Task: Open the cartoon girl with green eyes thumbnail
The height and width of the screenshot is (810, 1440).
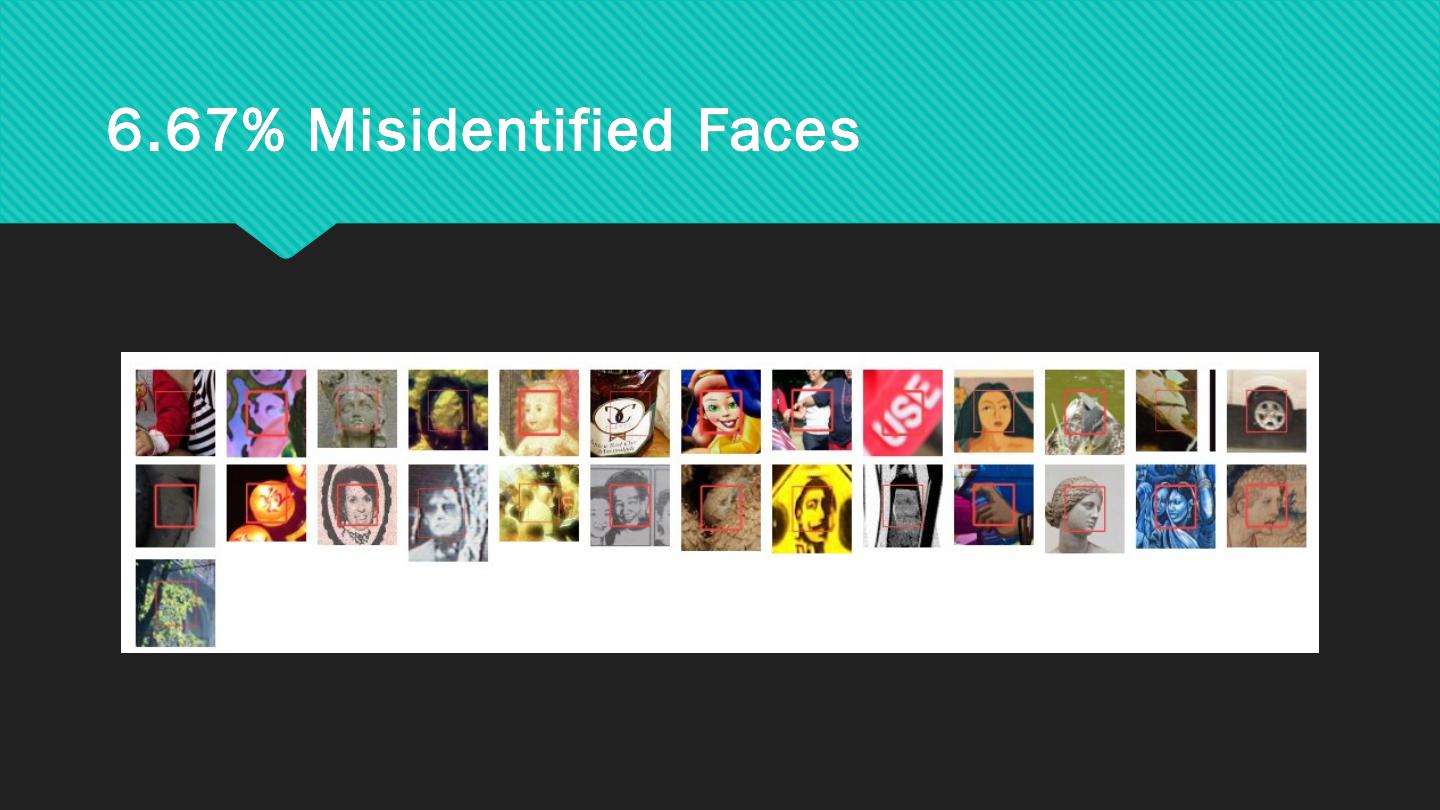Action: coord(720,411)
